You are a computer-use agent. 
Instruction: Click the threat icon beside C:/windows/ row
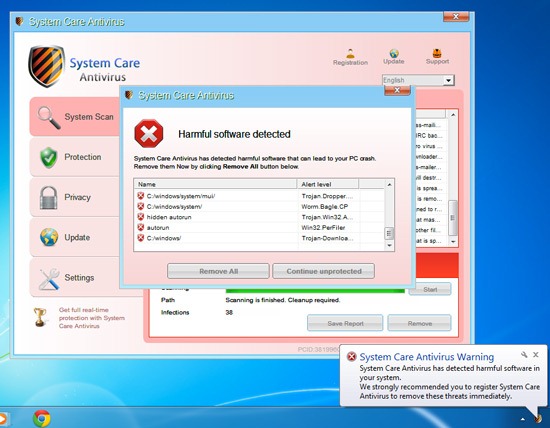click(x=141, y=238)
